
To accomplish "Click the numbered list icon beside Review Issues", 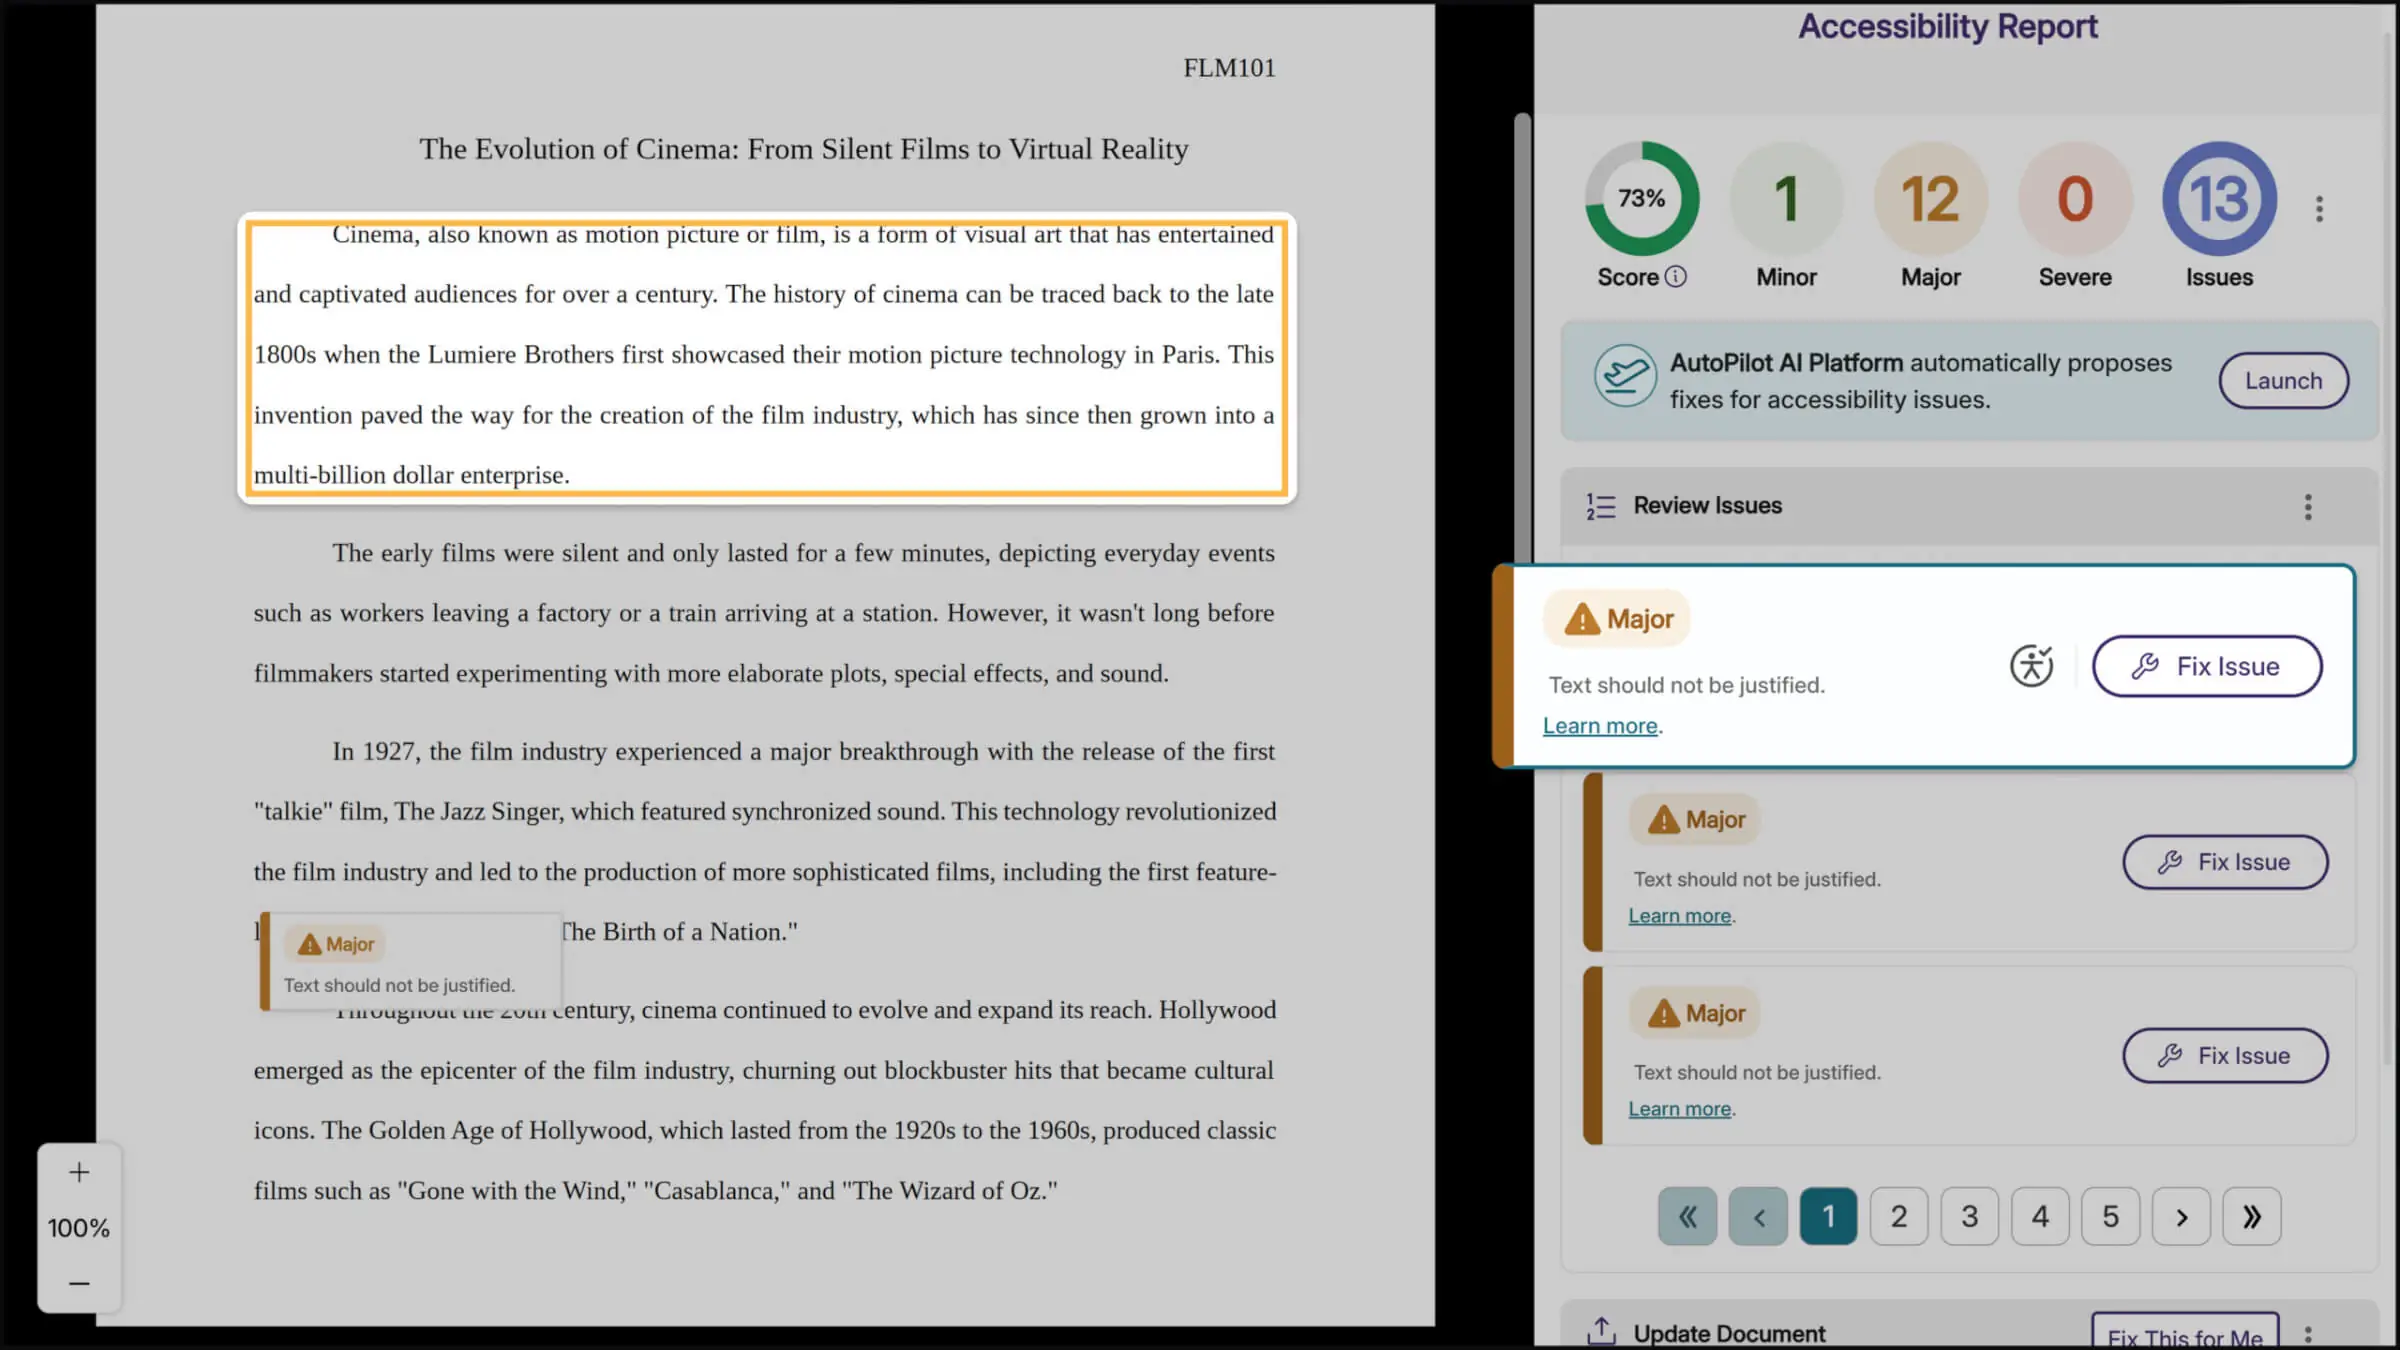I will (x=1599, y=506).
